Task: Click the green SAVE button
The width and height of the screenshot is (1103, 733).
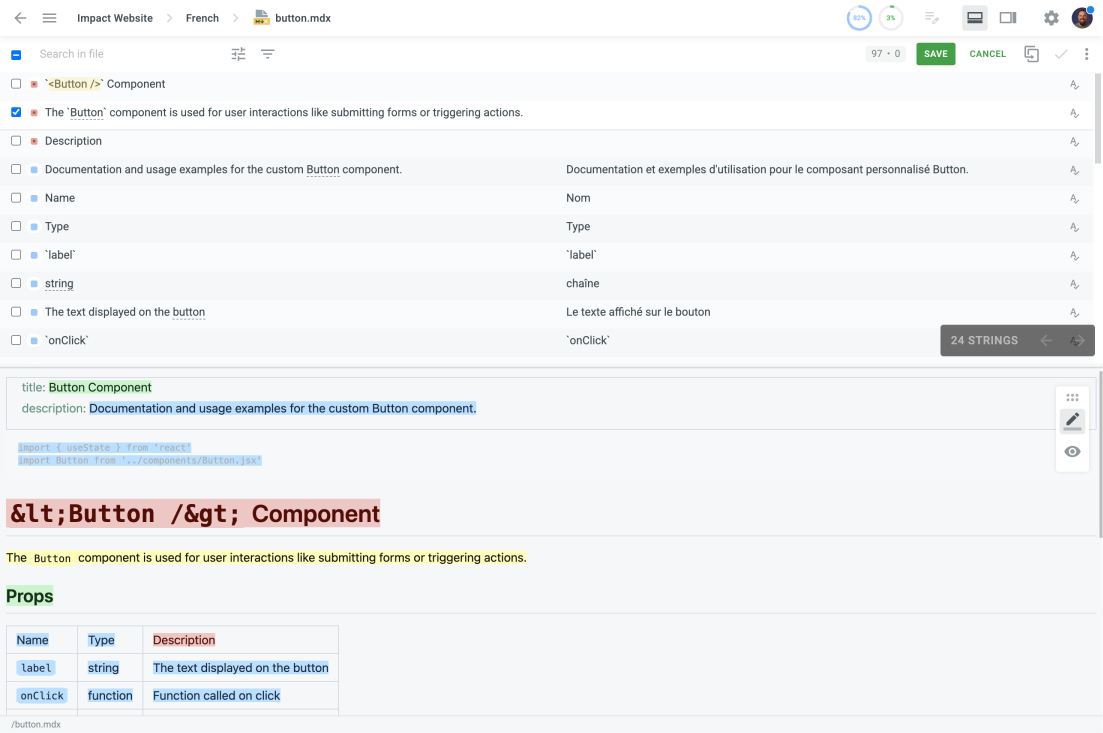Action: pyautogui.click(x=935, y=54)
